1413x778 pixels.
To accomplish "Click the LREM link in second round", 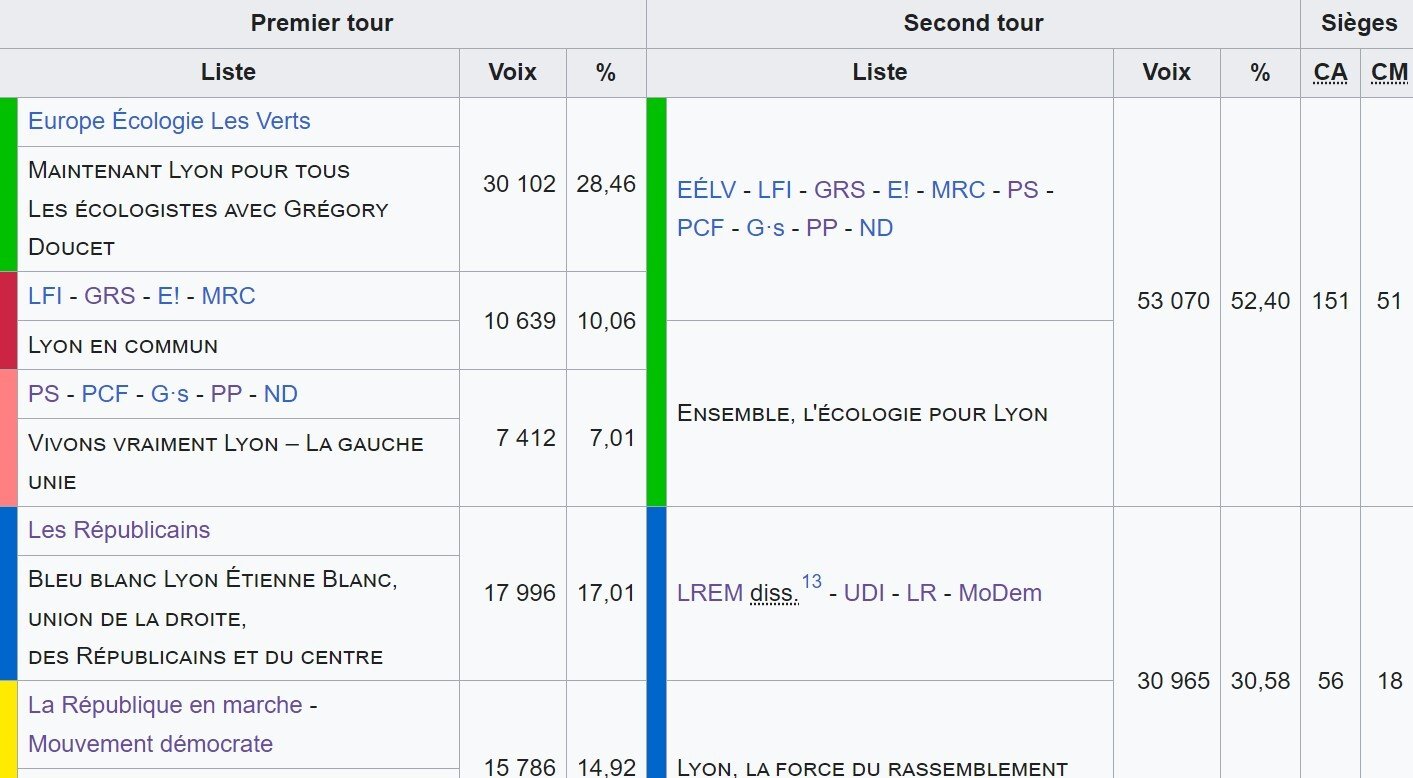I will tap(710, 593).
